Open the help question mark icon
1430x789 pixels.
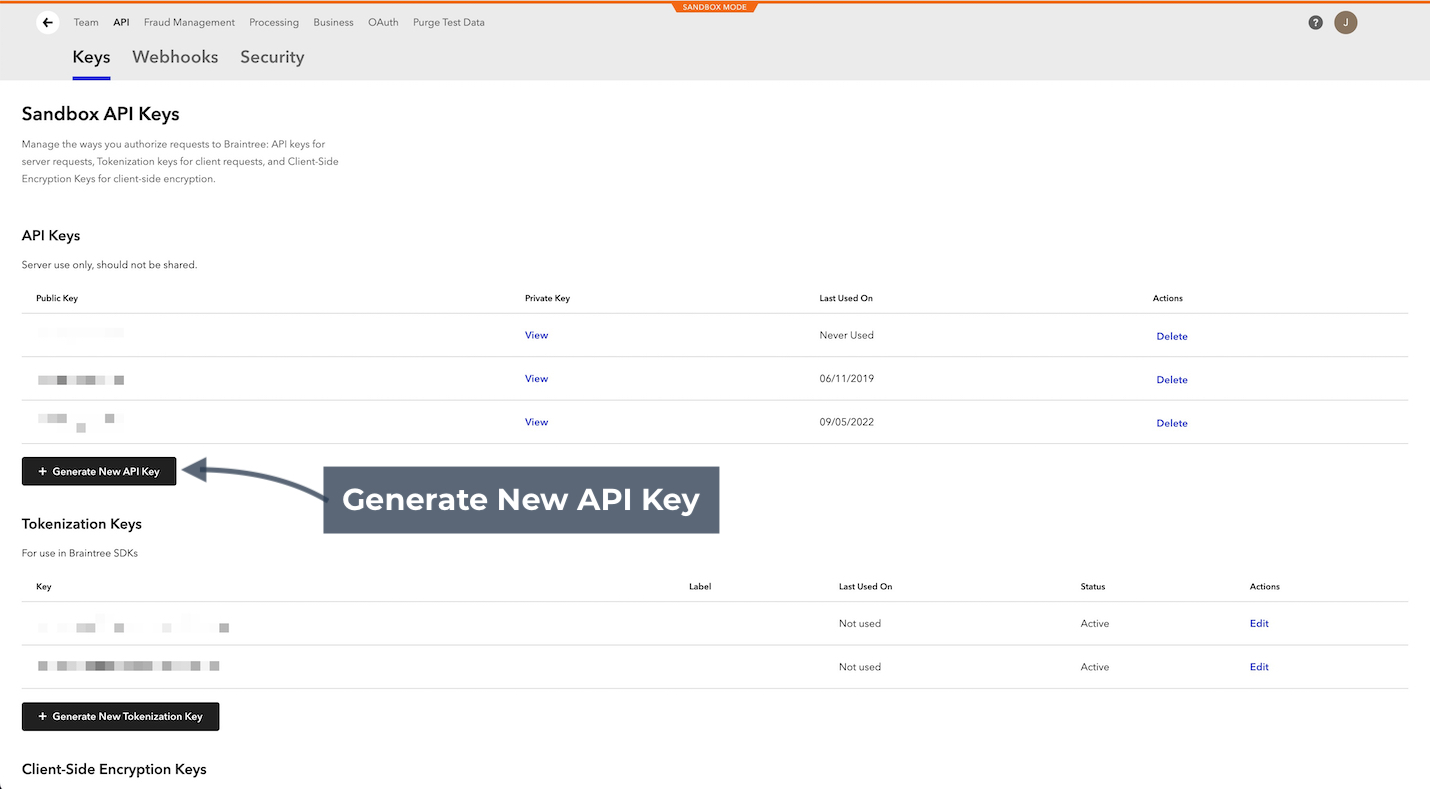(x=1316, y=22)
